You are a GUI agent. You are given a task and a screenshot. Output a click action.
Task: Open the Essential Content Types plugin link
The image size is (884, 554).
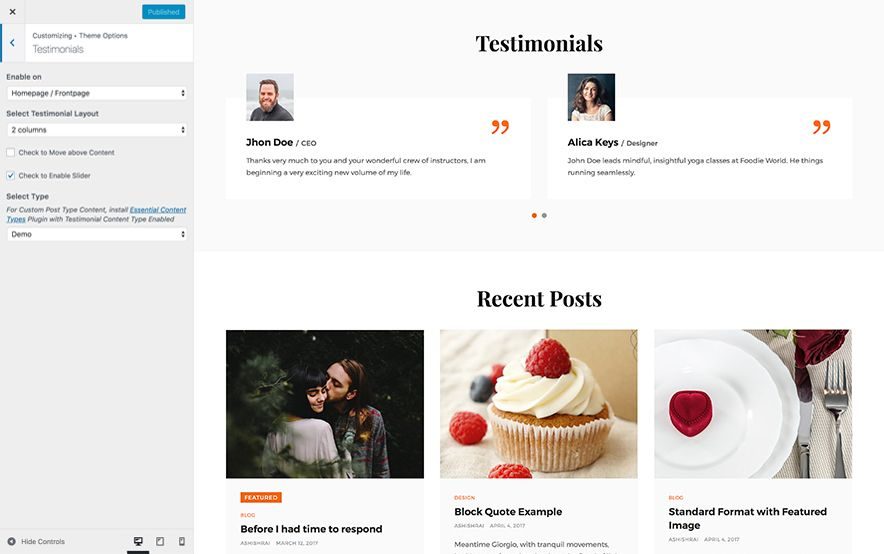click(x=96, y=214)
